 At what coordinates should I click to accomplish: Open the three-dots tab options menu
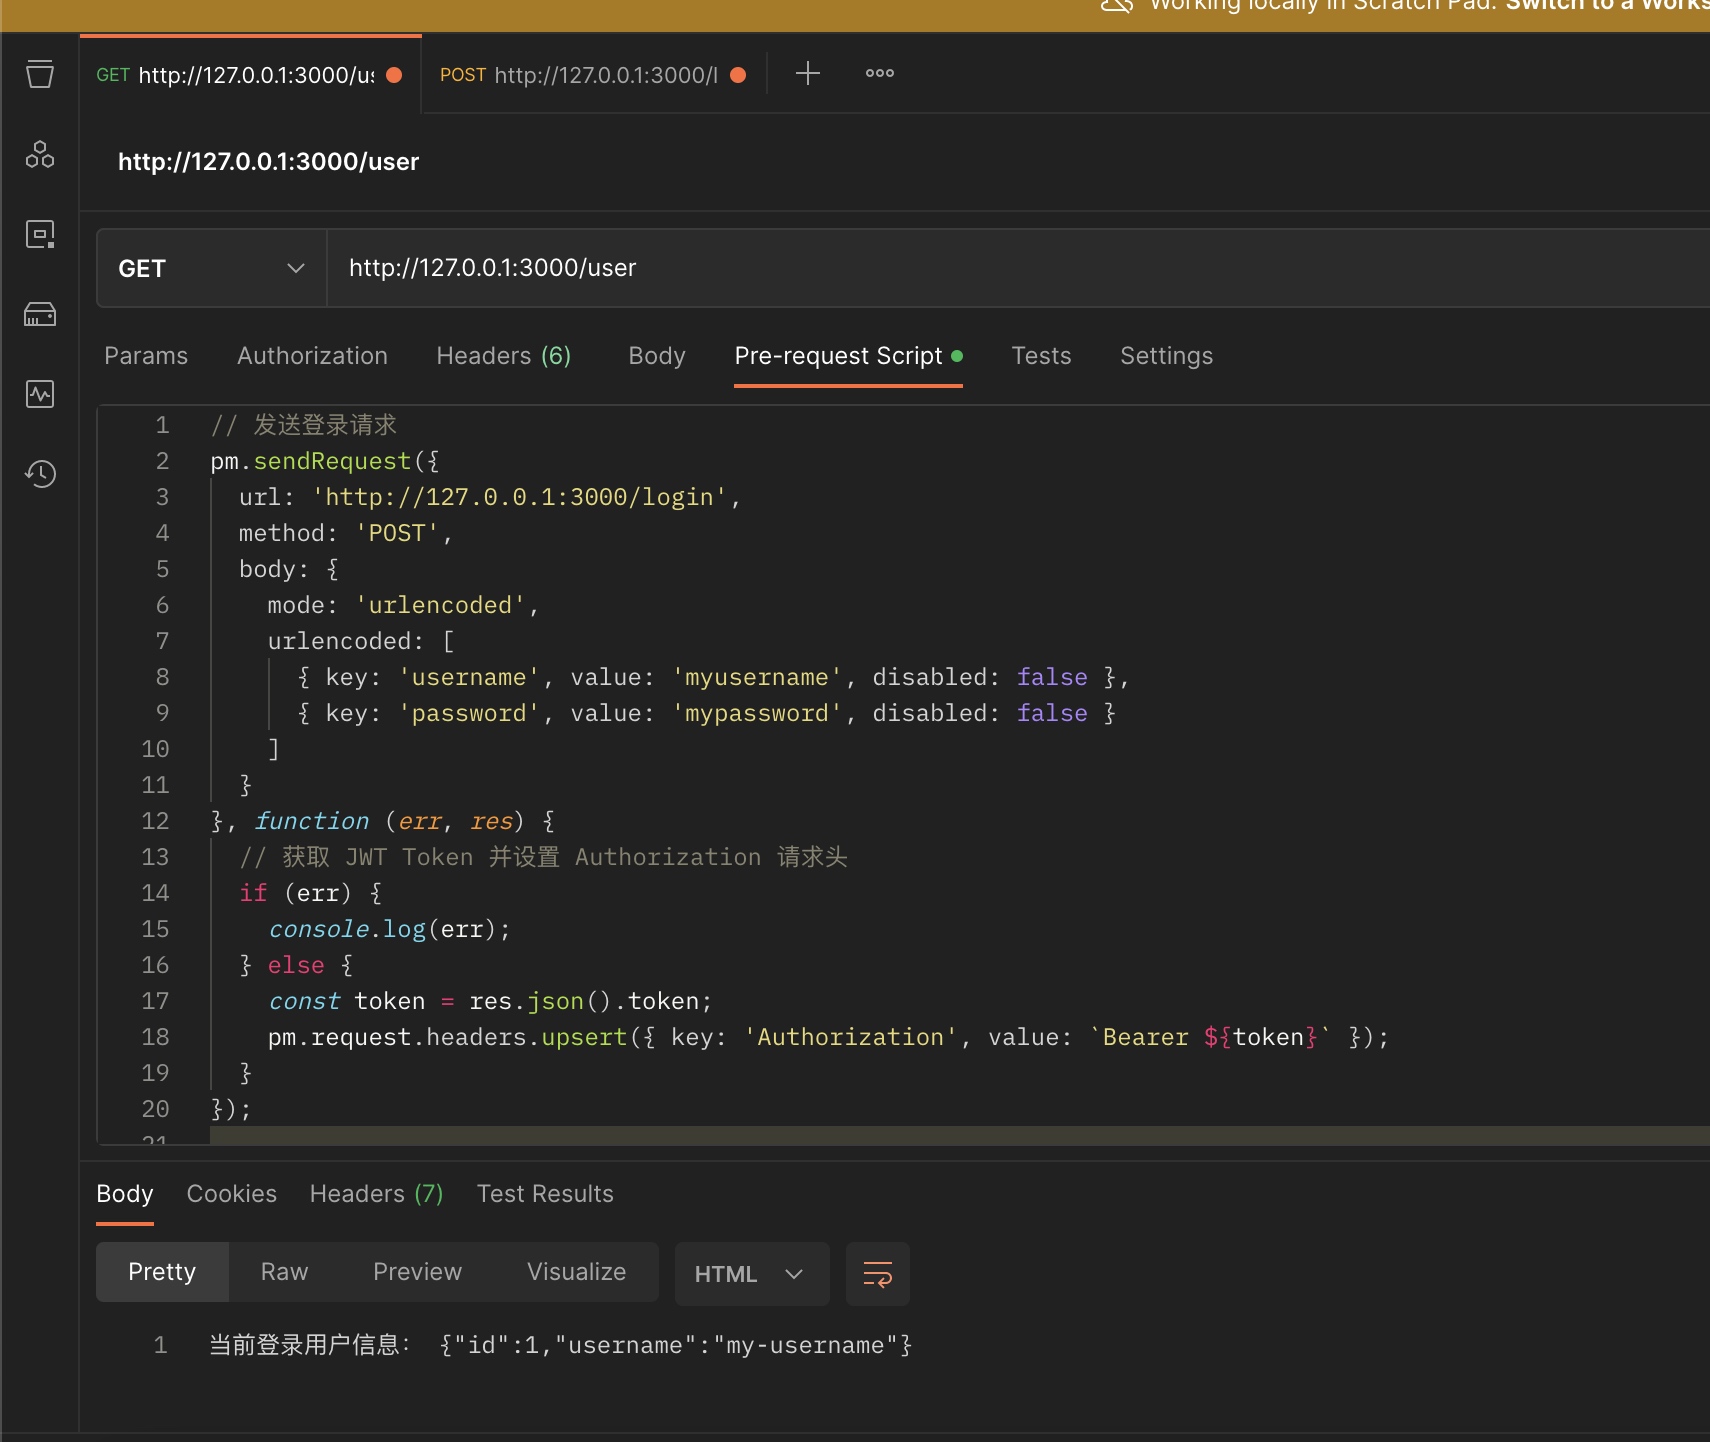click(x=879, y=74)
